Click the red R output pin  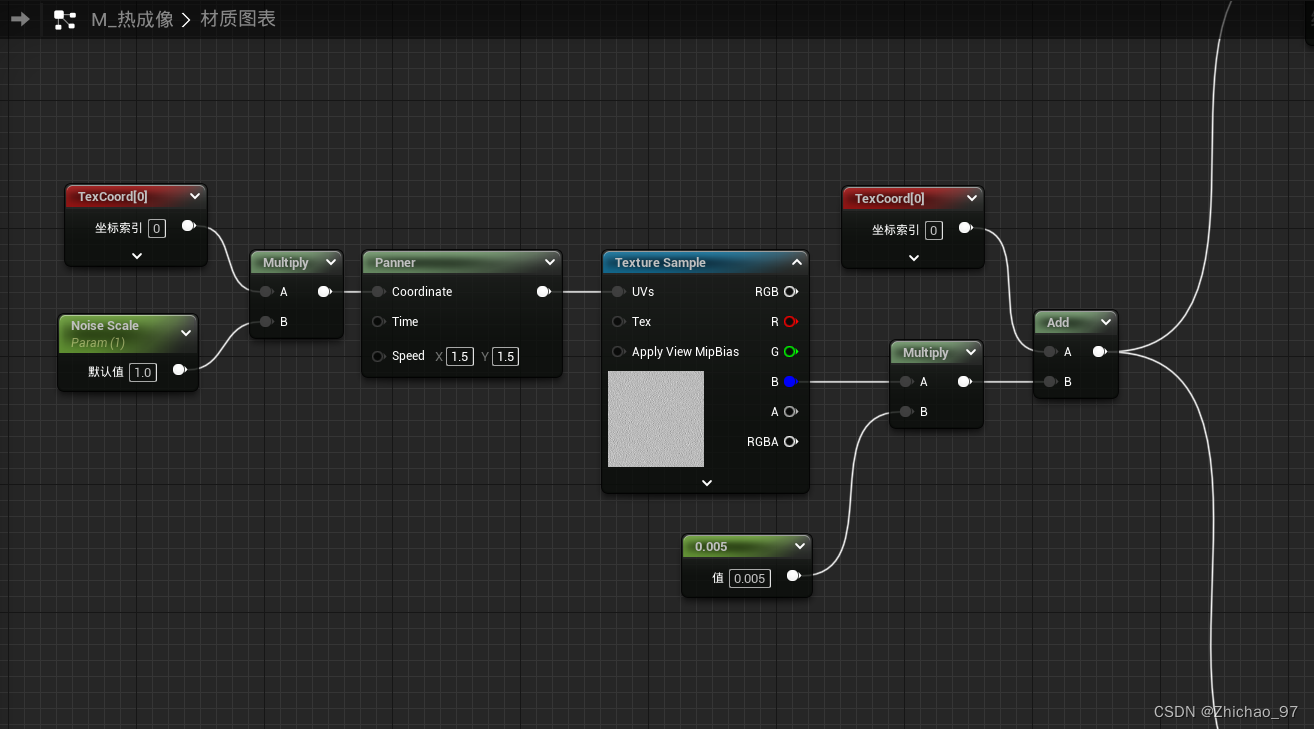791,322
